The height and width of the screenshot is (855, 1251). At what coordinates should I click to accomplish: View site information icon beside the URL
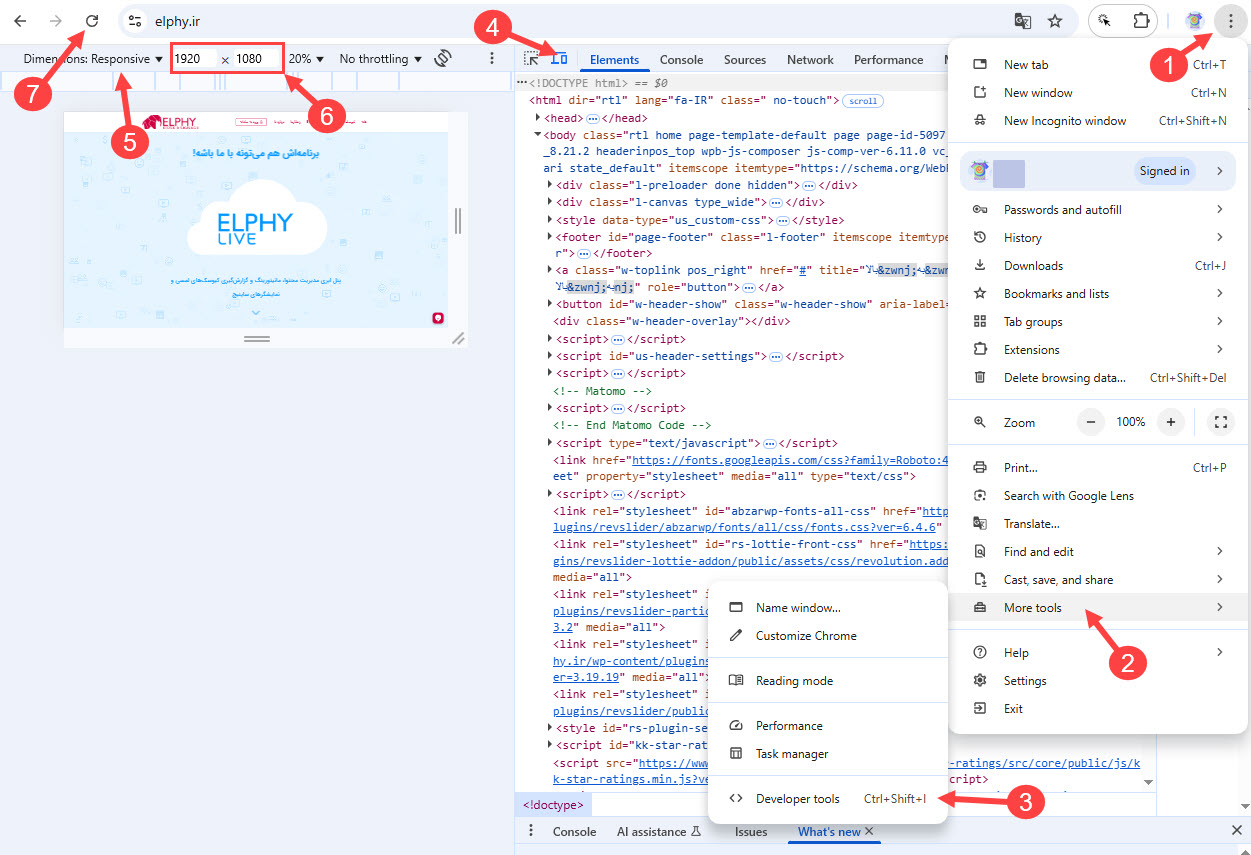[136, 20]
